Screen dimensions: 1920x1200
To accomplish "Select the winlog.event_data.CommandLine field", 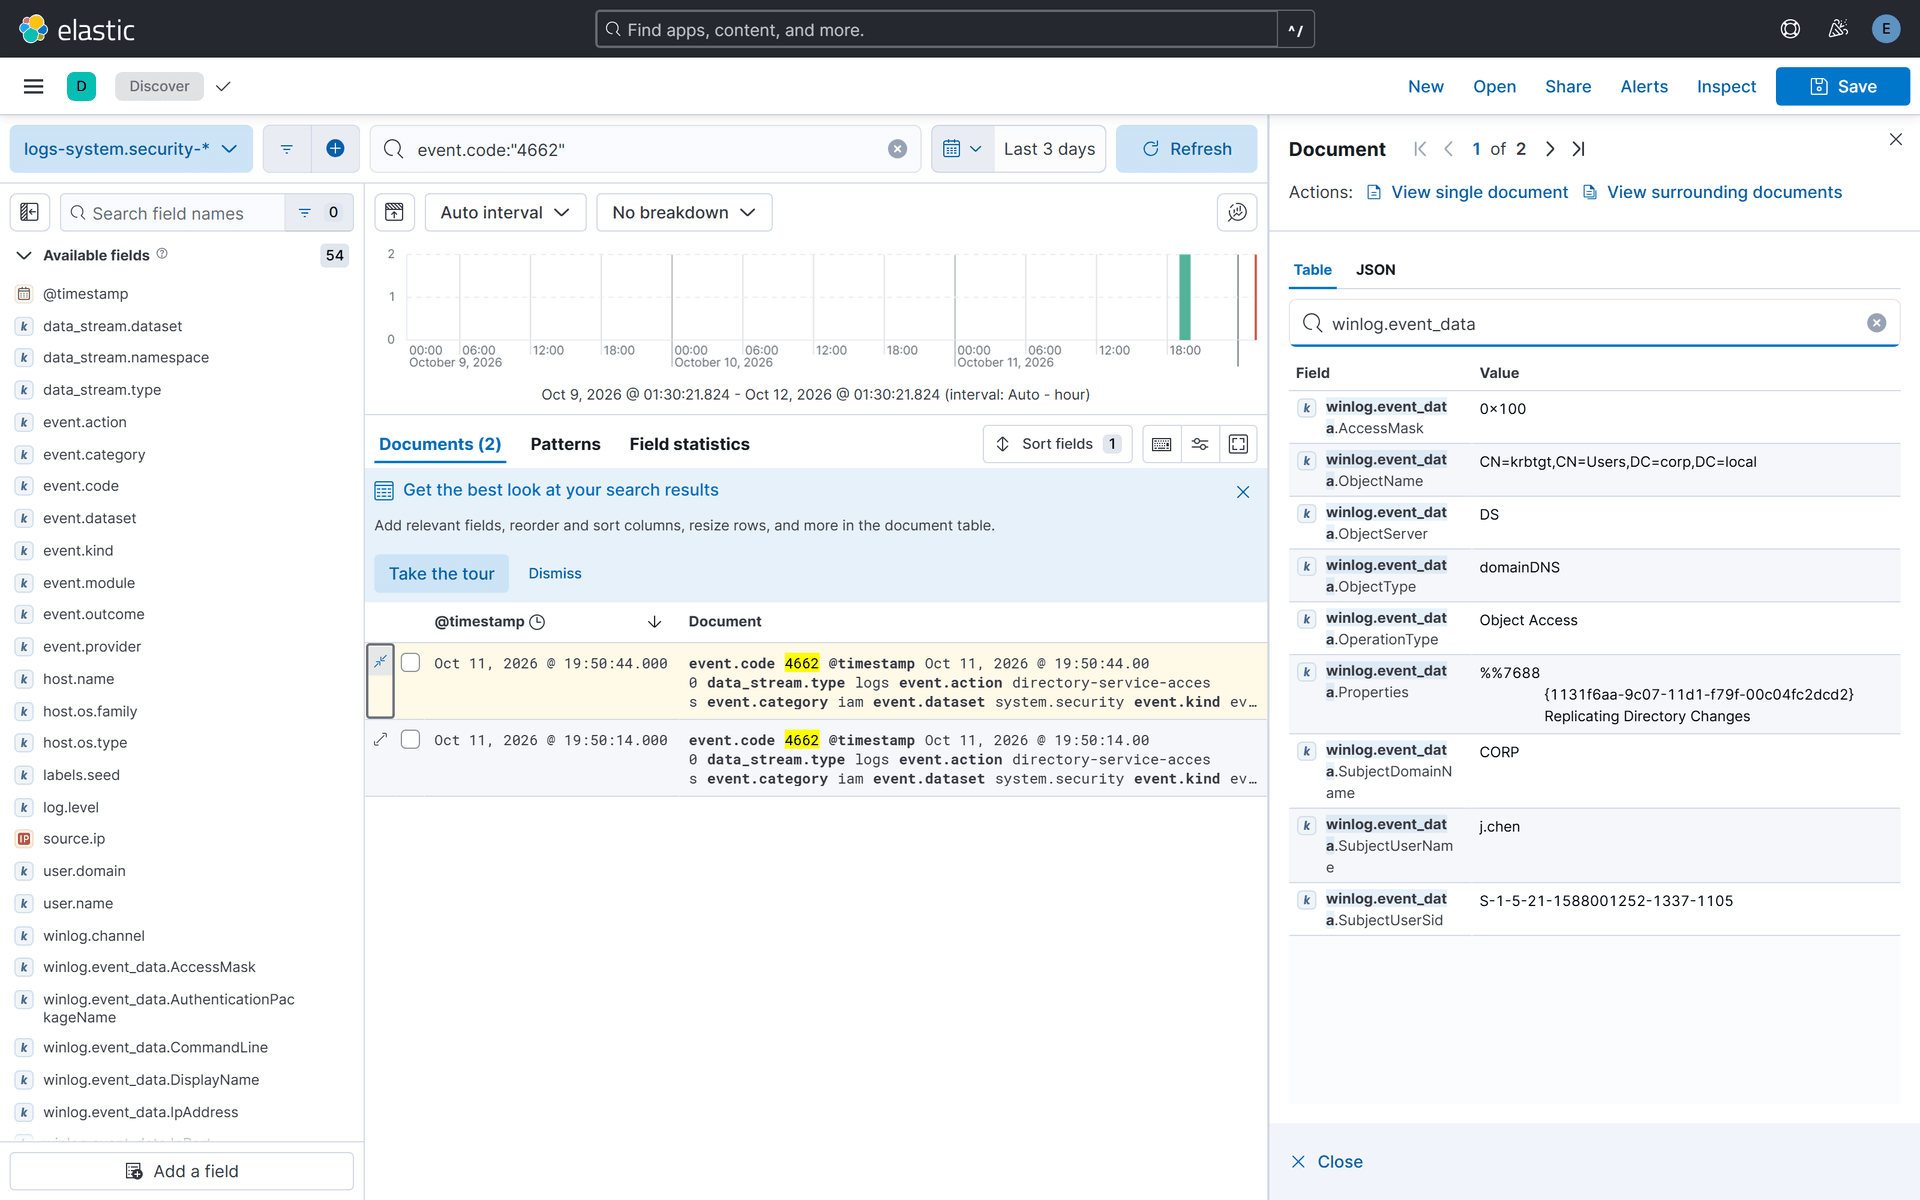I will (x=155, y=1047).
